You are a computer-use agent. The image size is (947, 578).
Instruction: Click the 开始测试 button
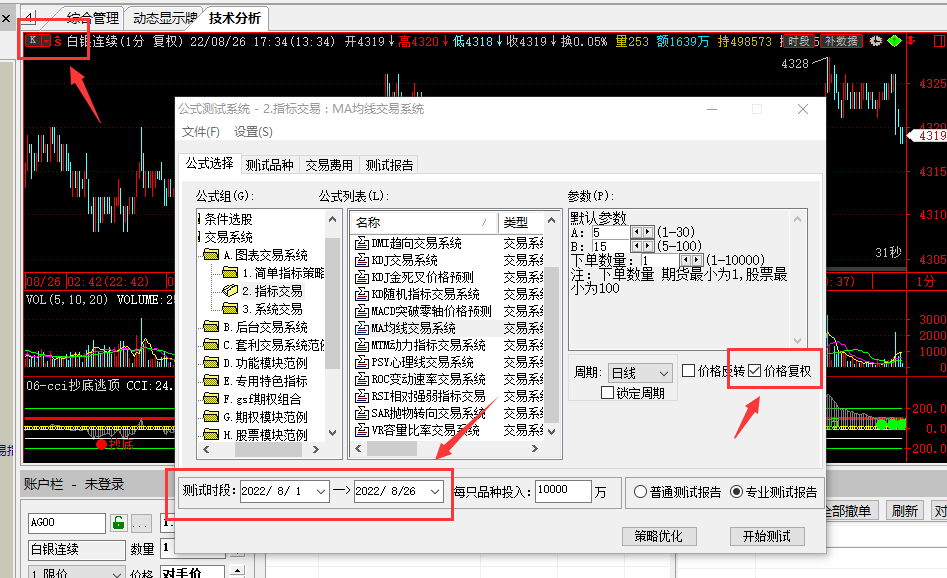[x=766, y=536]
